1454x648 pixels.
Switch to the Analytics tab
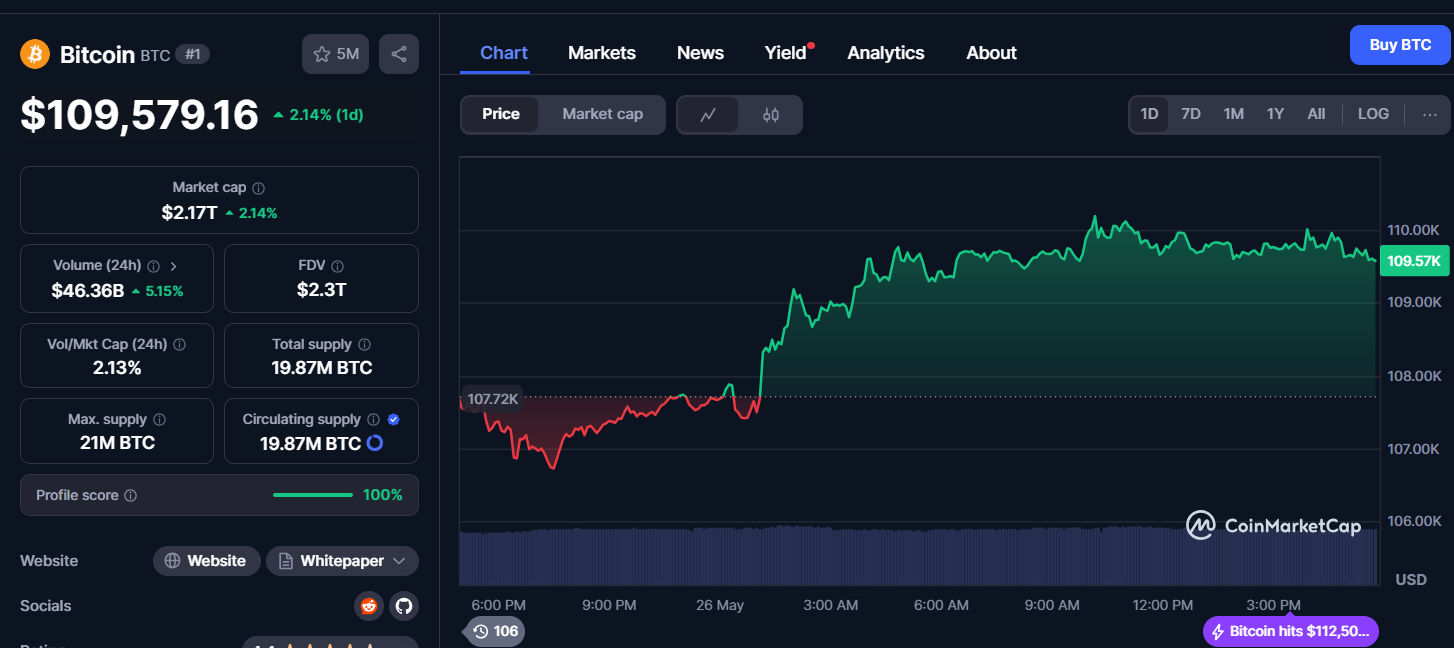tap(885, 53)
